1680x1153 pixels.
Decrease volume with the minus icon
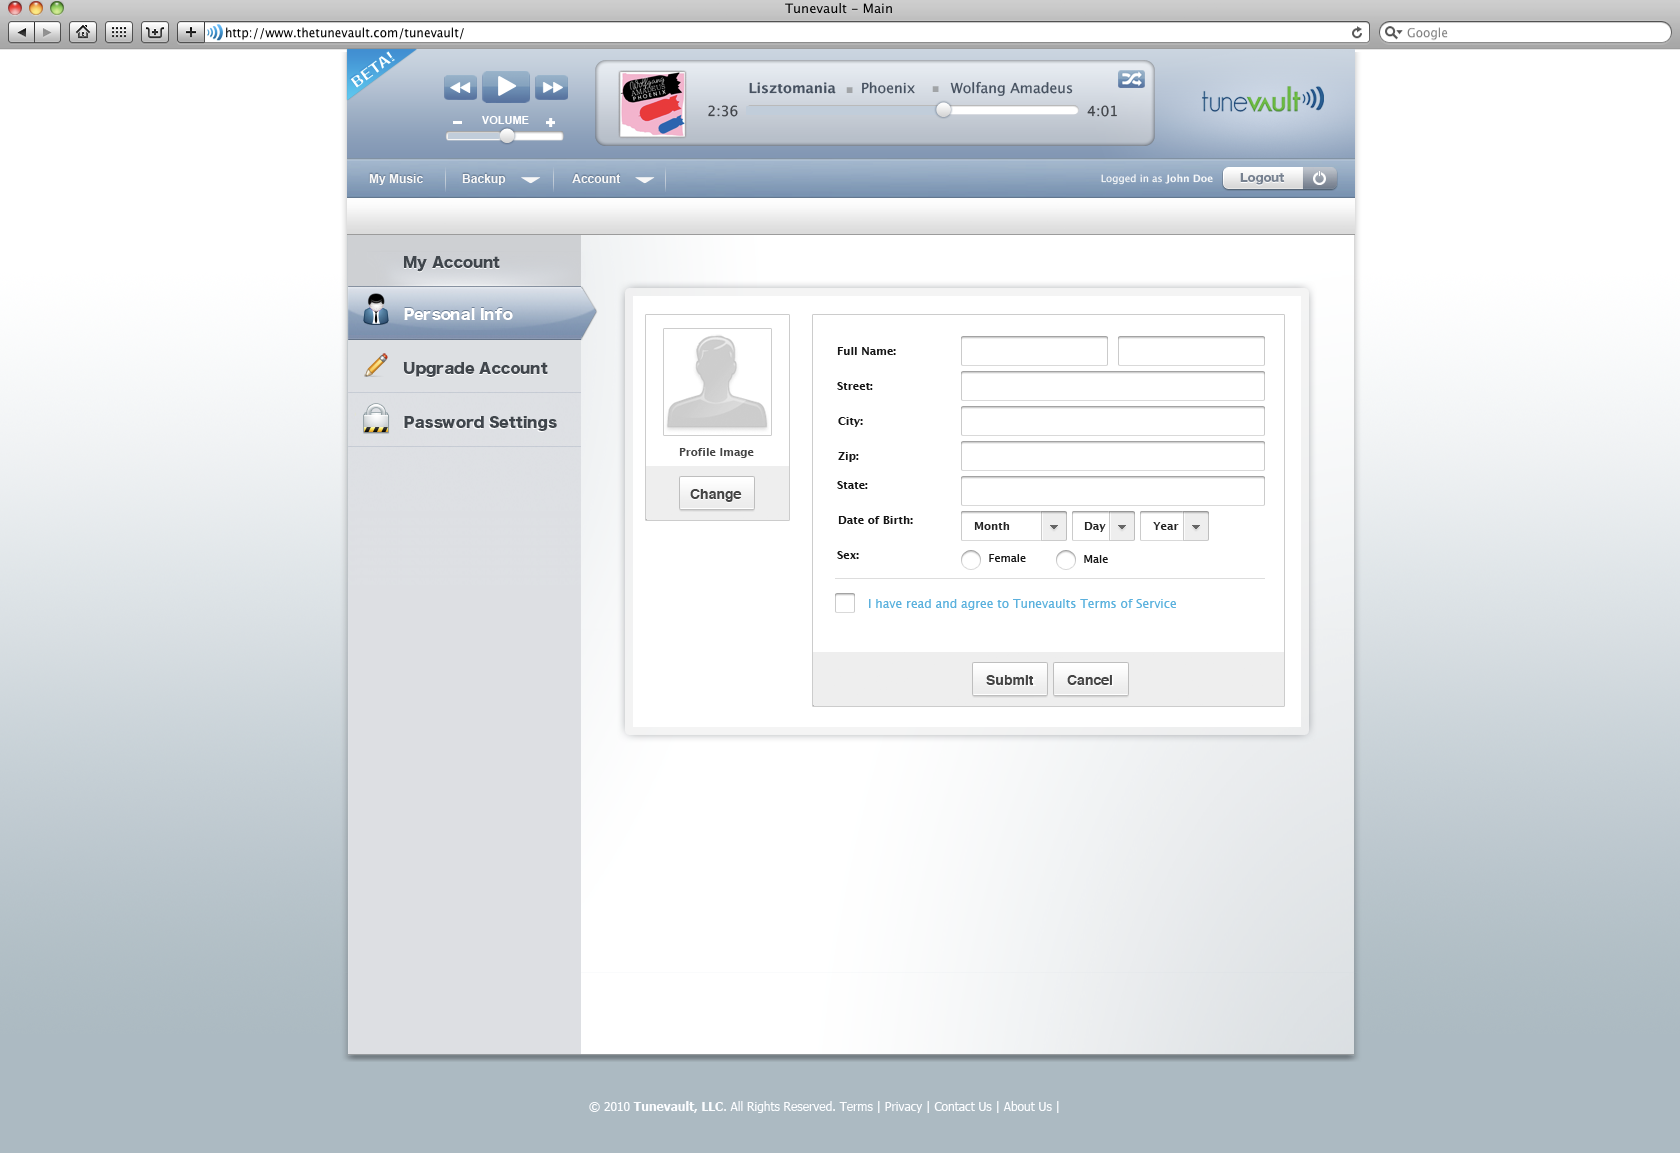click(x=457, y=122)
